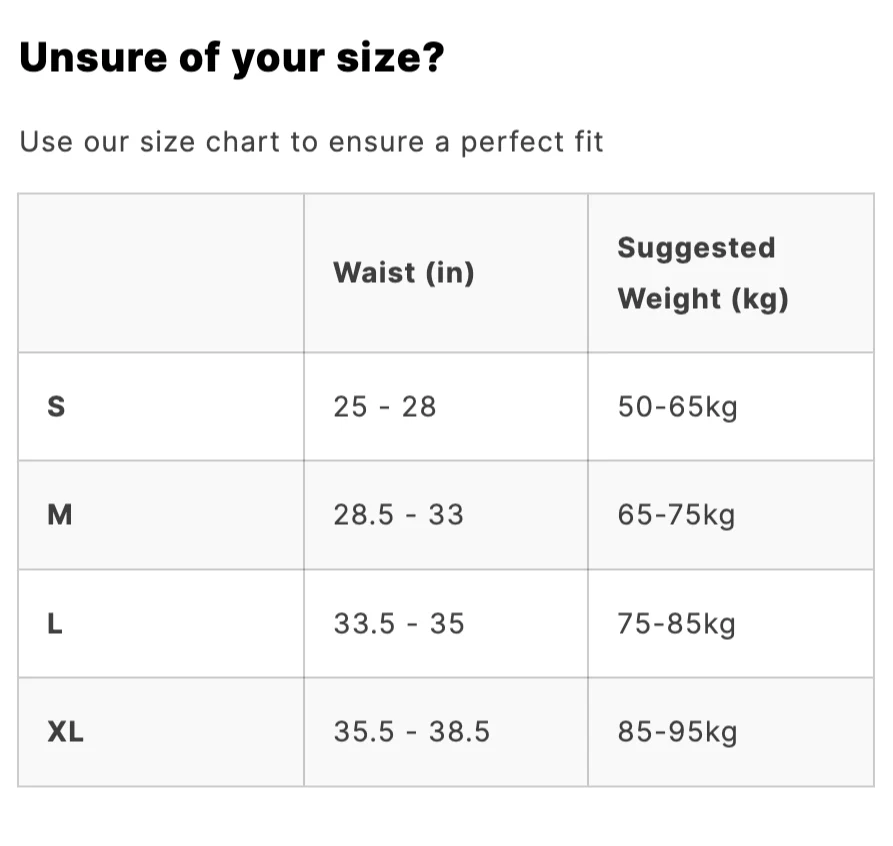Click the S size row label
The width and height of the screenshot is (893, 846).
(56, 406)
